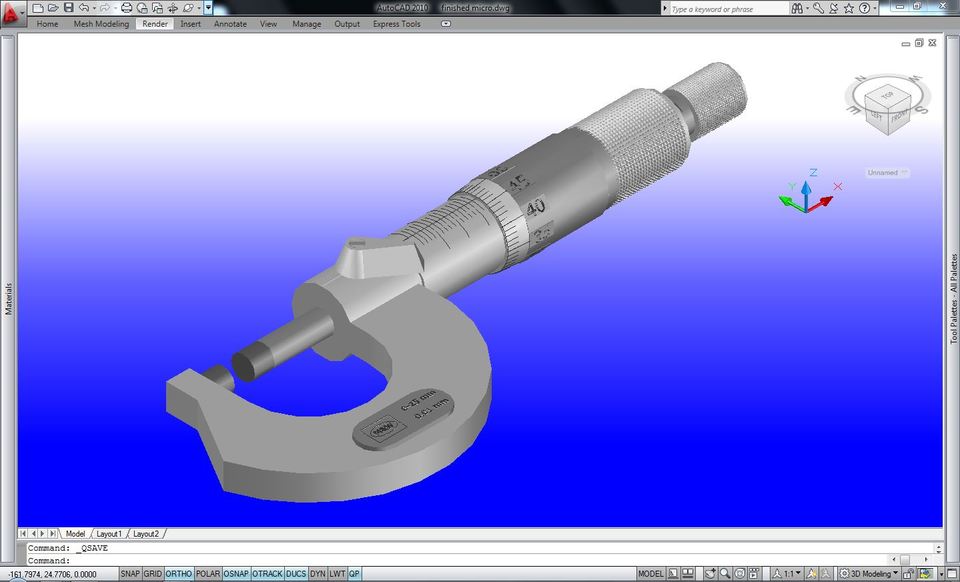Open the Zoom tool in status bar

724,573
